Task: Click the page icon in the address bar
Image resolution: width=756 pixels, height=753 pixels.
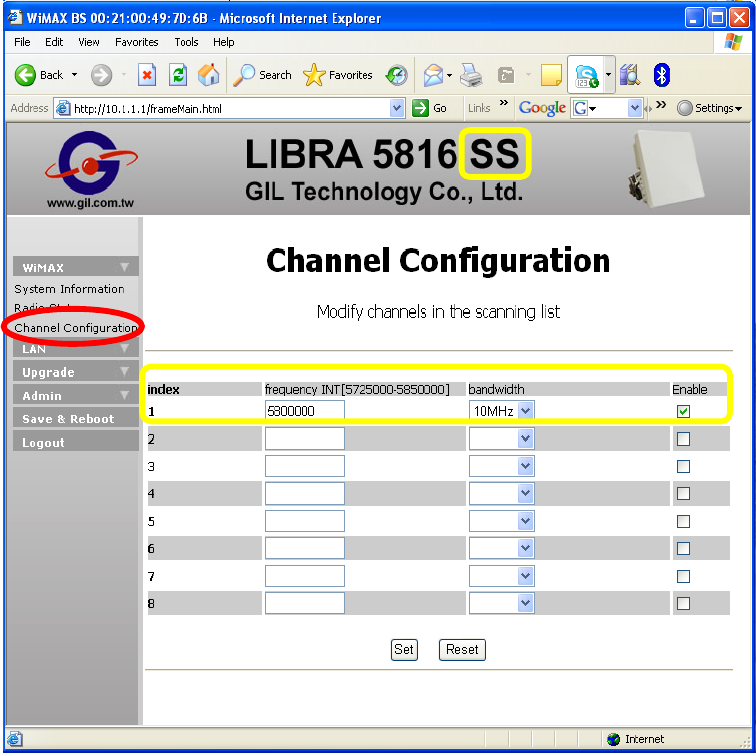Action: [x=63, y=108]
